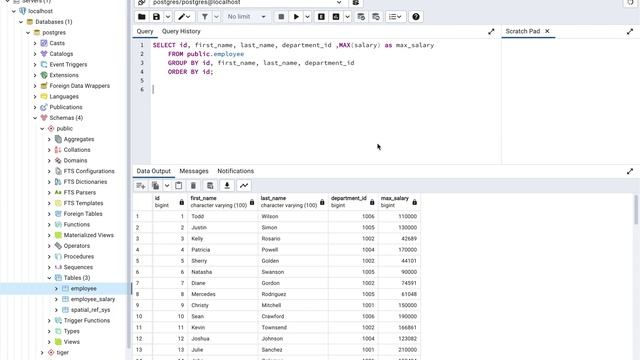Collapse the Tables (3) node

coord(49,278)
